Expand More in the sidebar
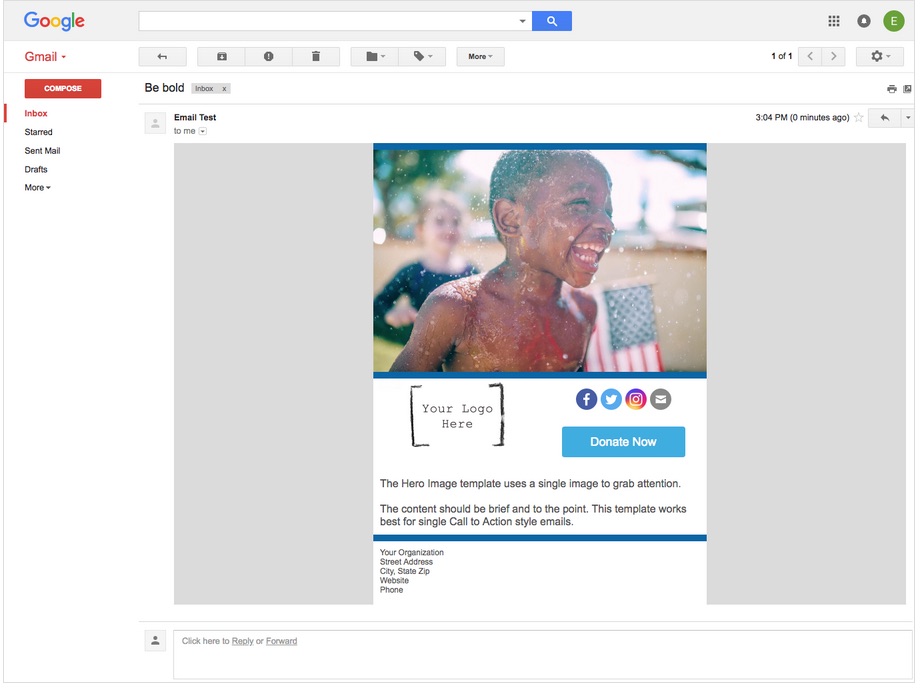The width and height of the screenshot is (922, 691). coord(38,188)
